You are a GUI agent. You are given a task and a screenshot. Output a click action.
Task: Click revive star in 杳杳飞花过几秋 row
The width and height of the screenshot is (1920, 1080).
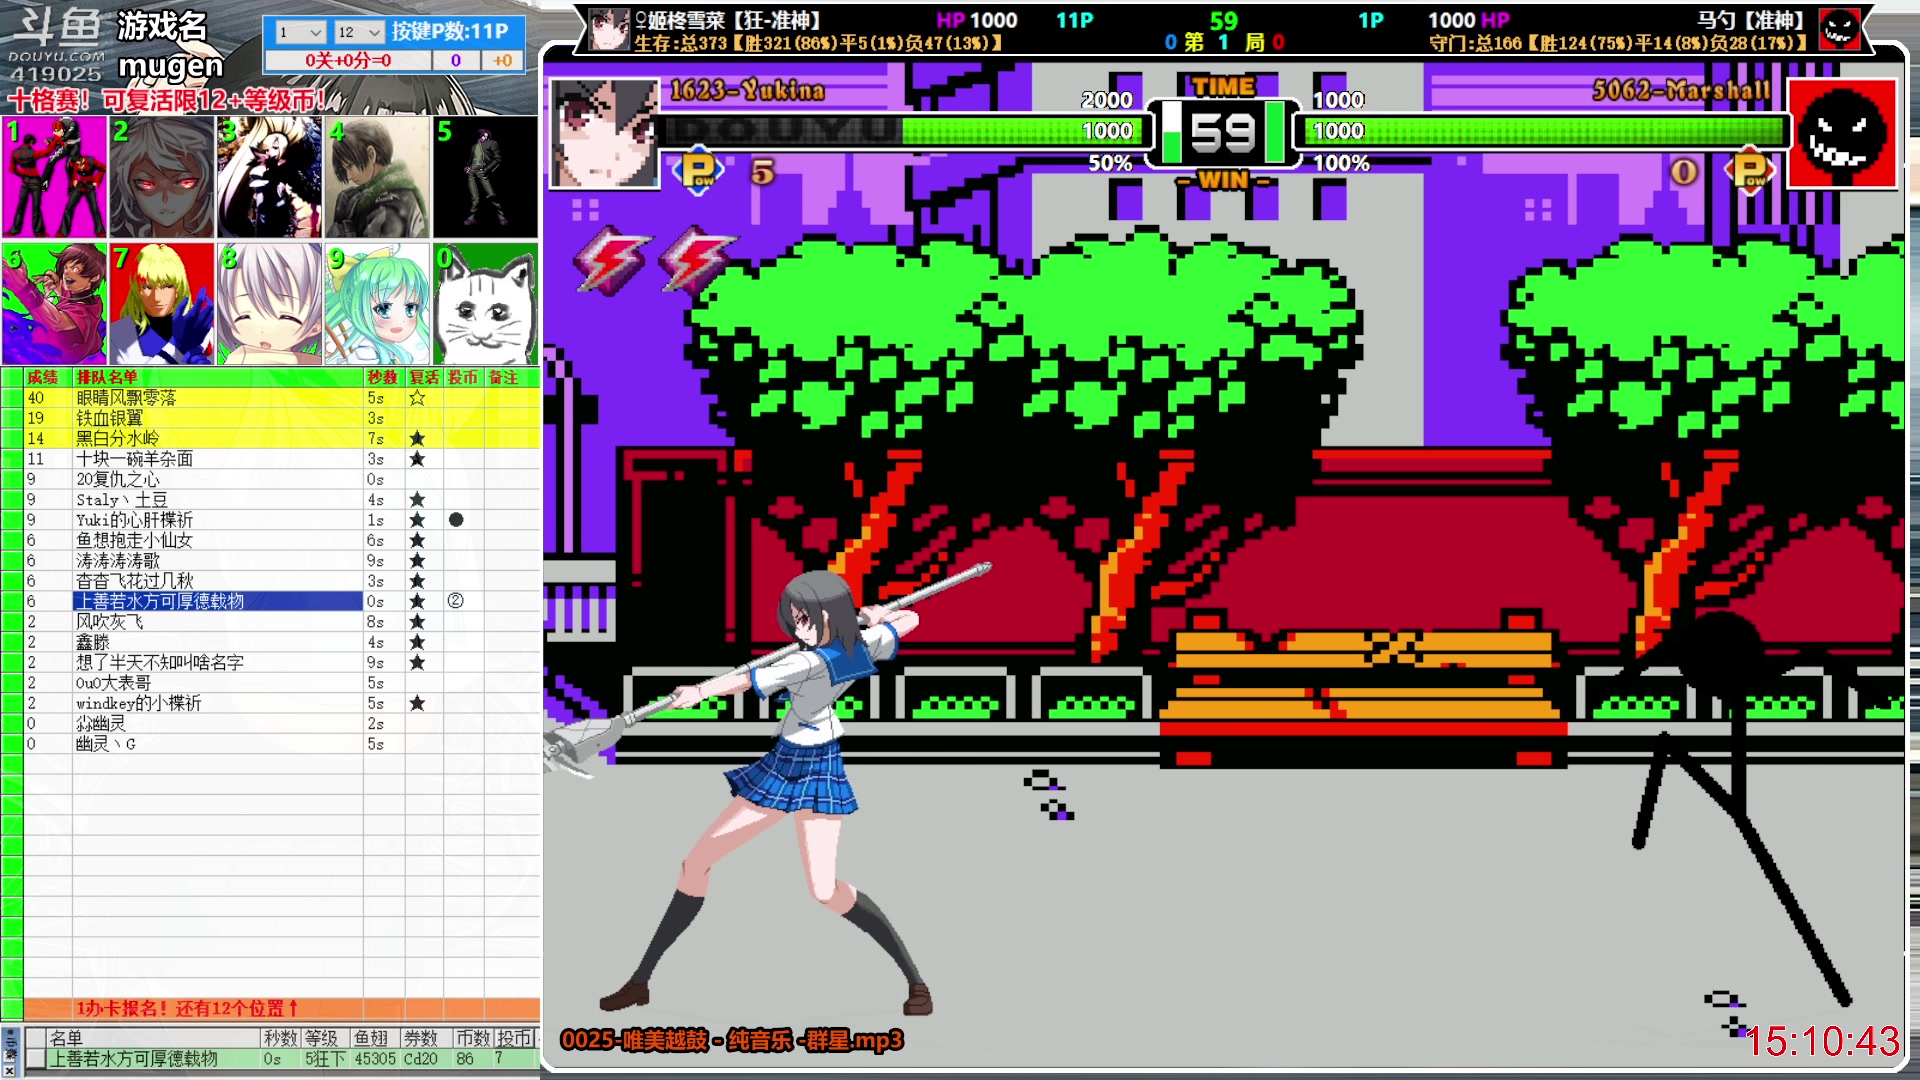point(417,581)
